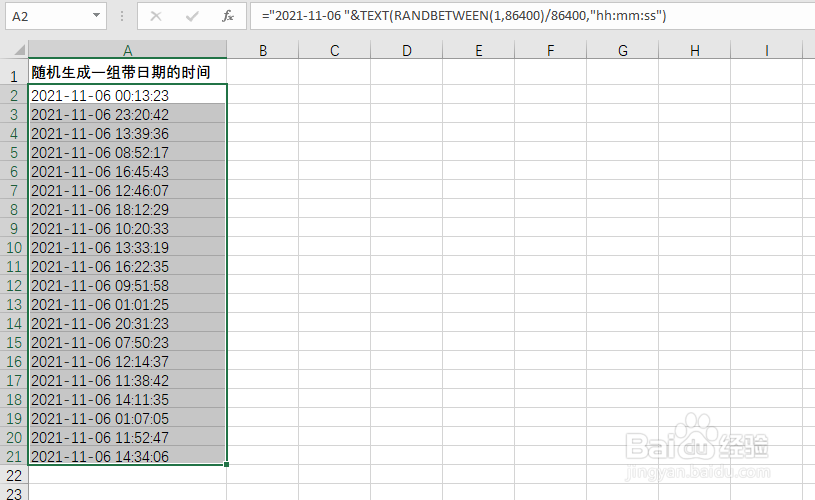This screenshot has width=815, height=500.
Task: Click cell with 2021-11-06 14:34:06
Action: point(127,456)
